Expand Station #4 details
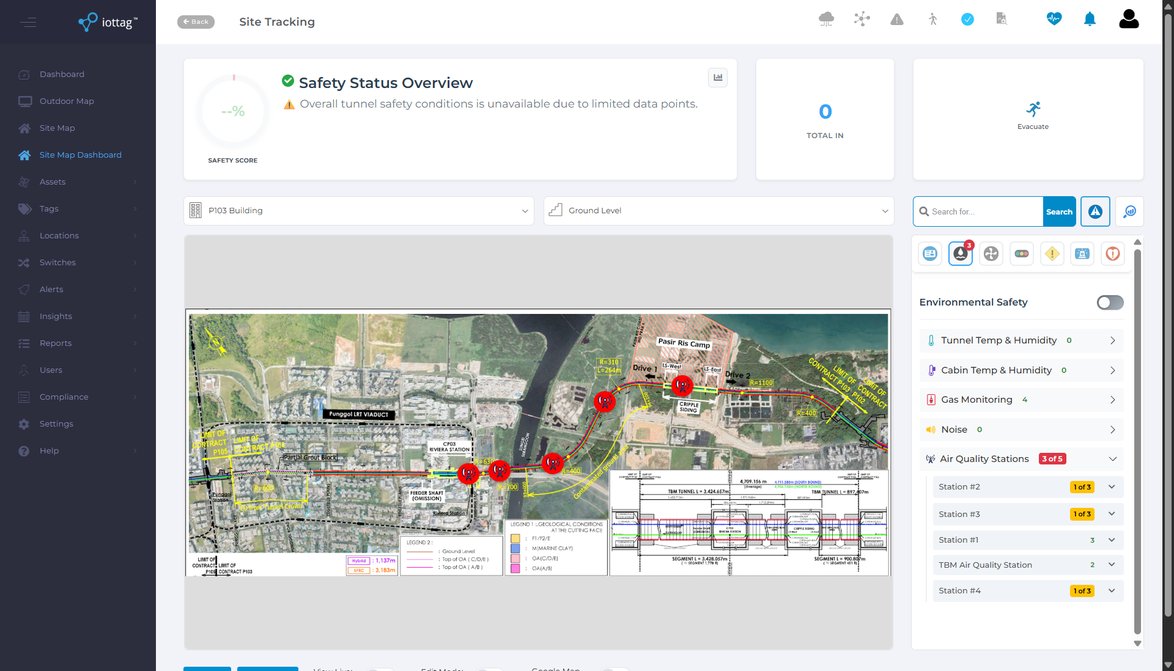 pos(1028,591)
